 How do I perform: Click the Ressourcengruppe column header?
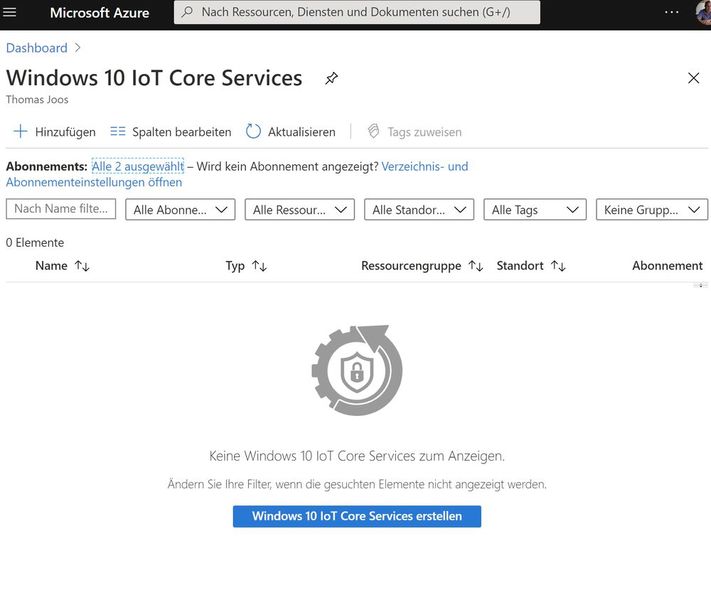click(x=411, y=266)
